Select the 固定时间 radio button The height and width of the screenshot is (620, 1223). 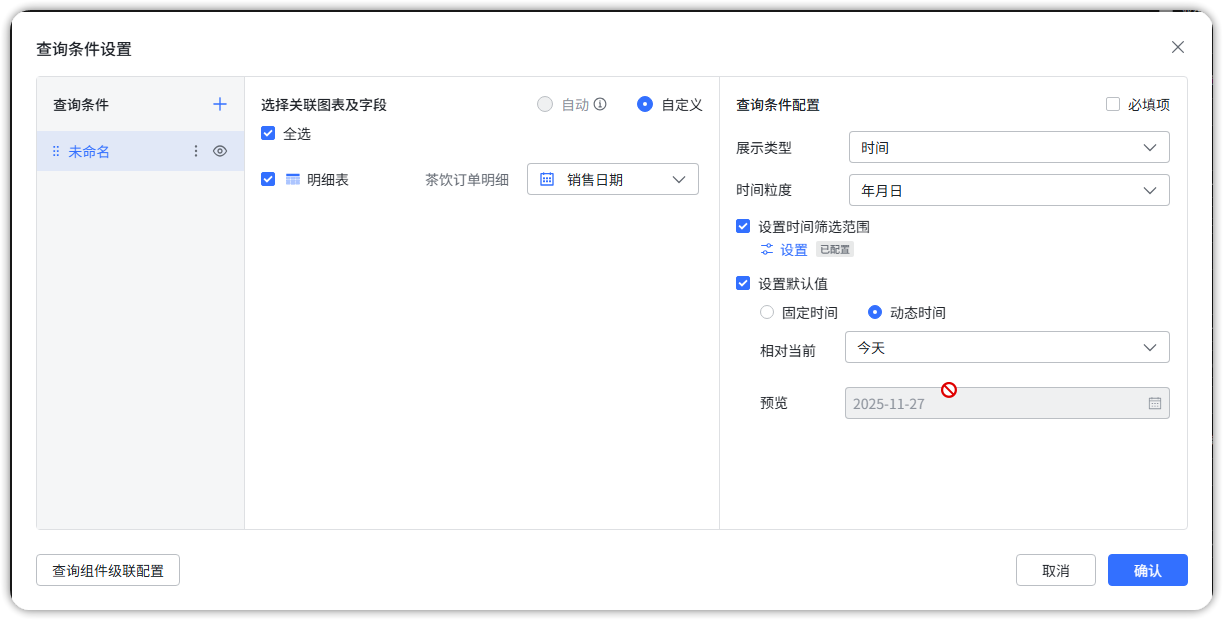[x=767, y=312]
